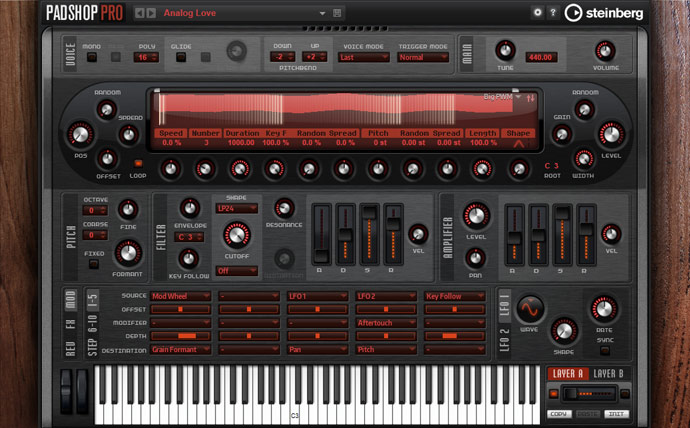The width and height of the screenshot is (690, 428).
Task: Click the Steinberg logo
Action: pyautogui.click(x=604, y=13)
